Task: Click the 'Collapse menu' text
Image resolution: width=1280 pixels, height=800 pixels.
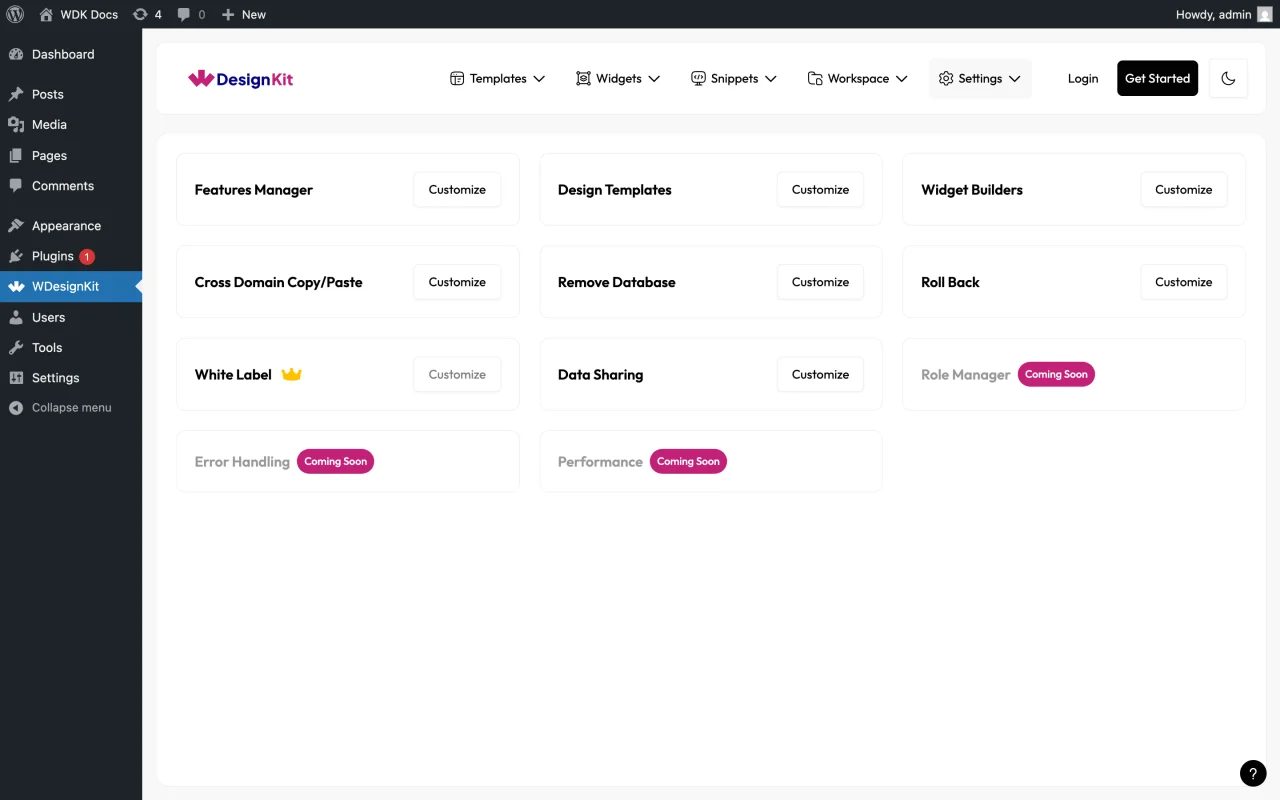Action: (x=72, y=407)
